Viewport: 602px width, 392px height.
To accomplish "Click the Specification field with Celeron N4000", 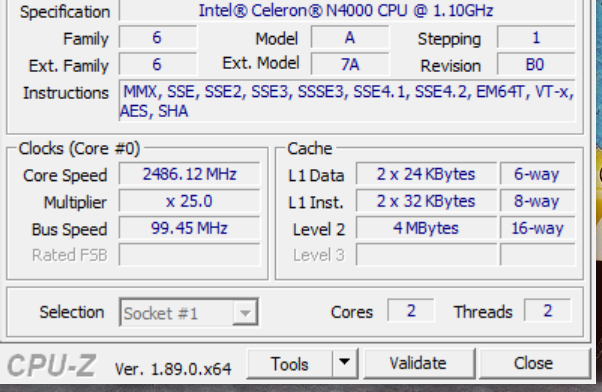I will click(x=346, y=11).
